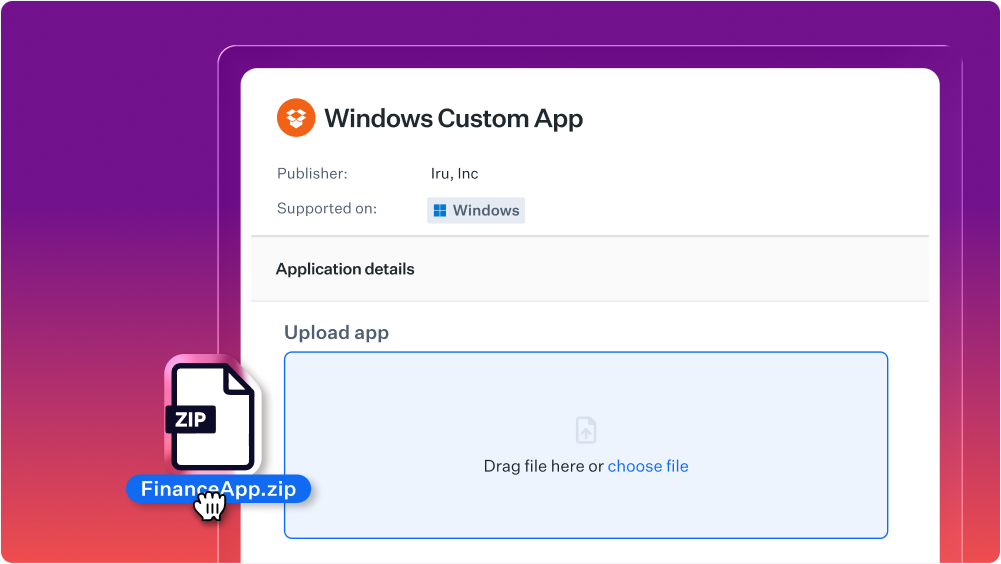1001x564 pixels.
Task: Click the upload document icon in drop zone
Action: [585, 430]
